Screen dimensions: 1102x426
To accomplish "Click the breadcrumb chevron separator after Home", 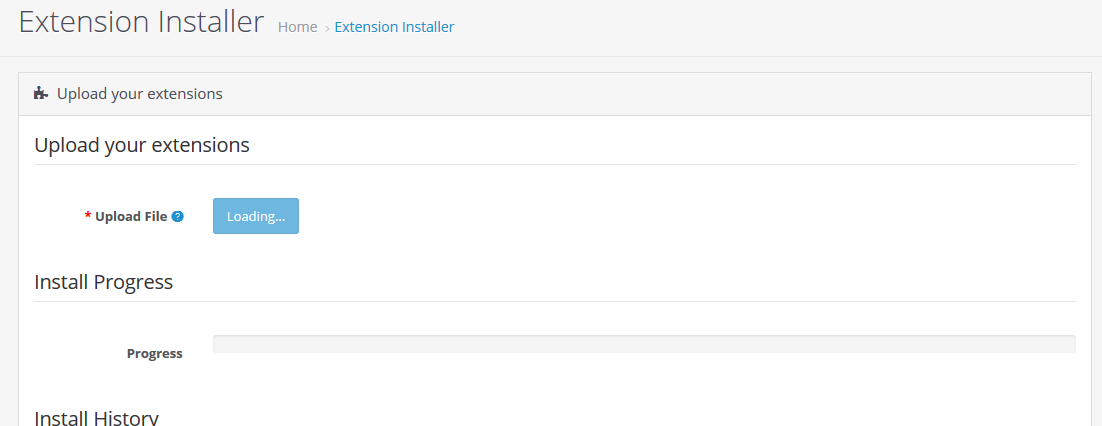I will coord(327,28).
